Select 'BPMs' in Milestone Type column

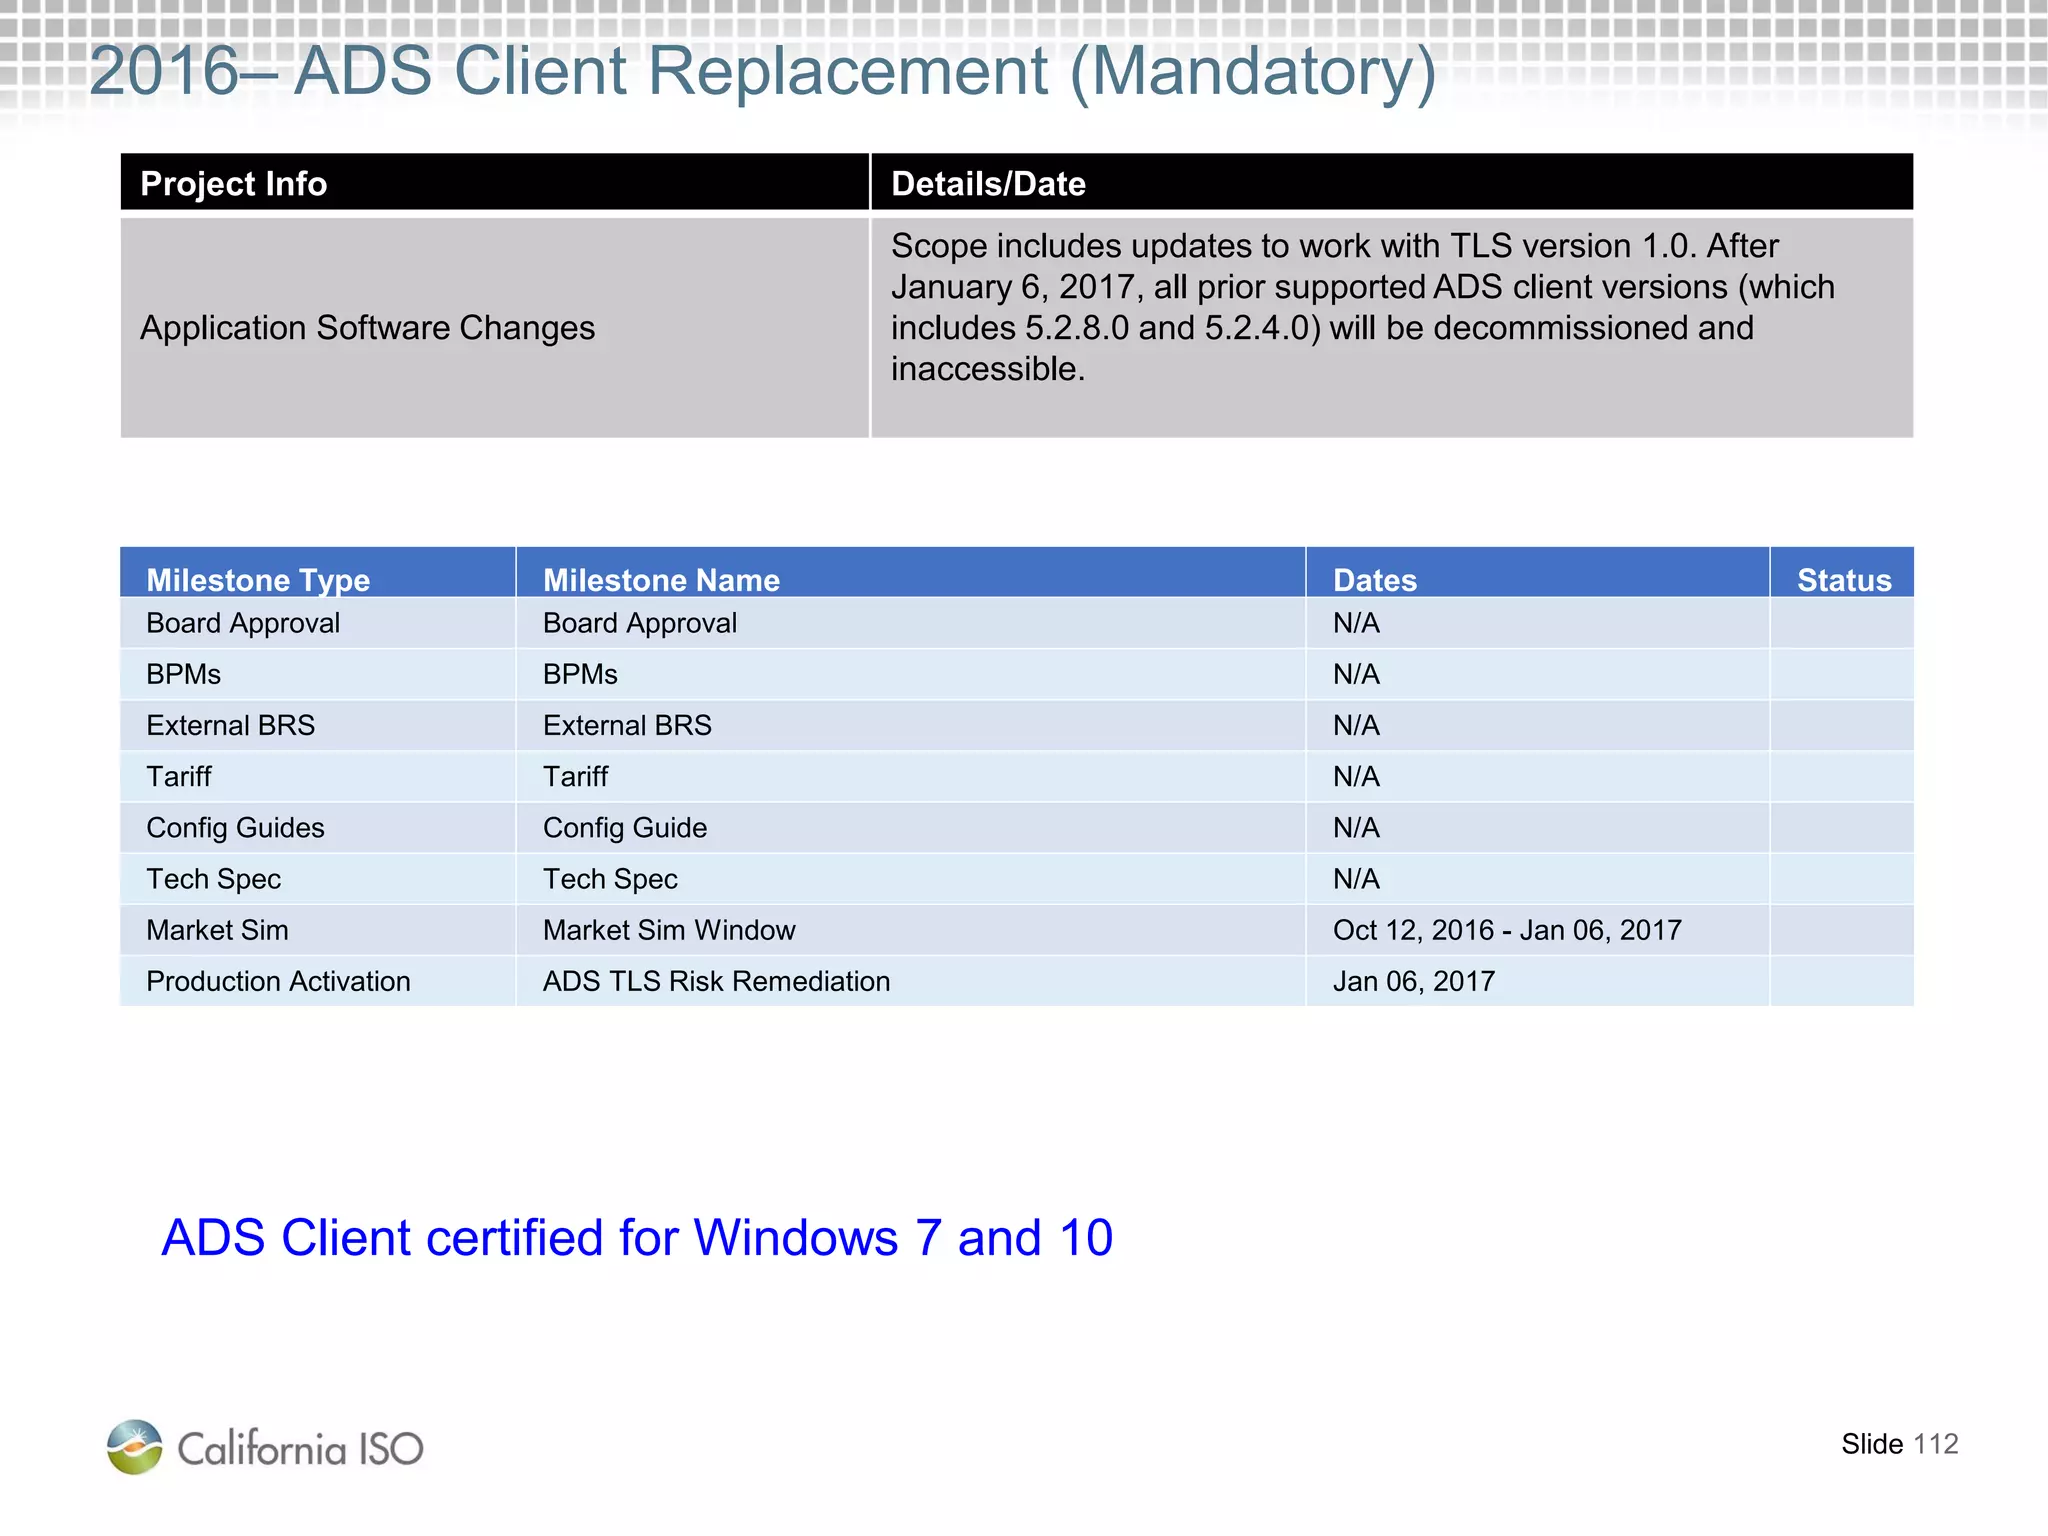[183, 675]
